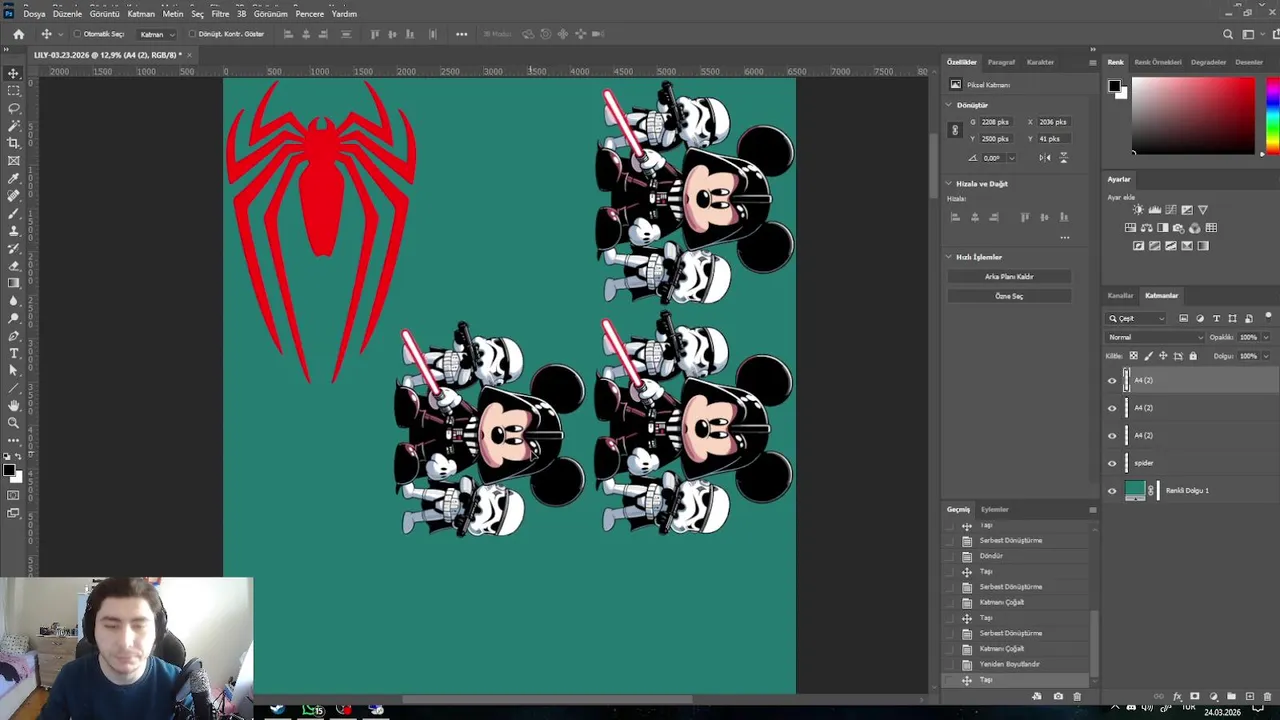Set history brush source for Yeniden Boyutlandır

(x=950, y=664)
